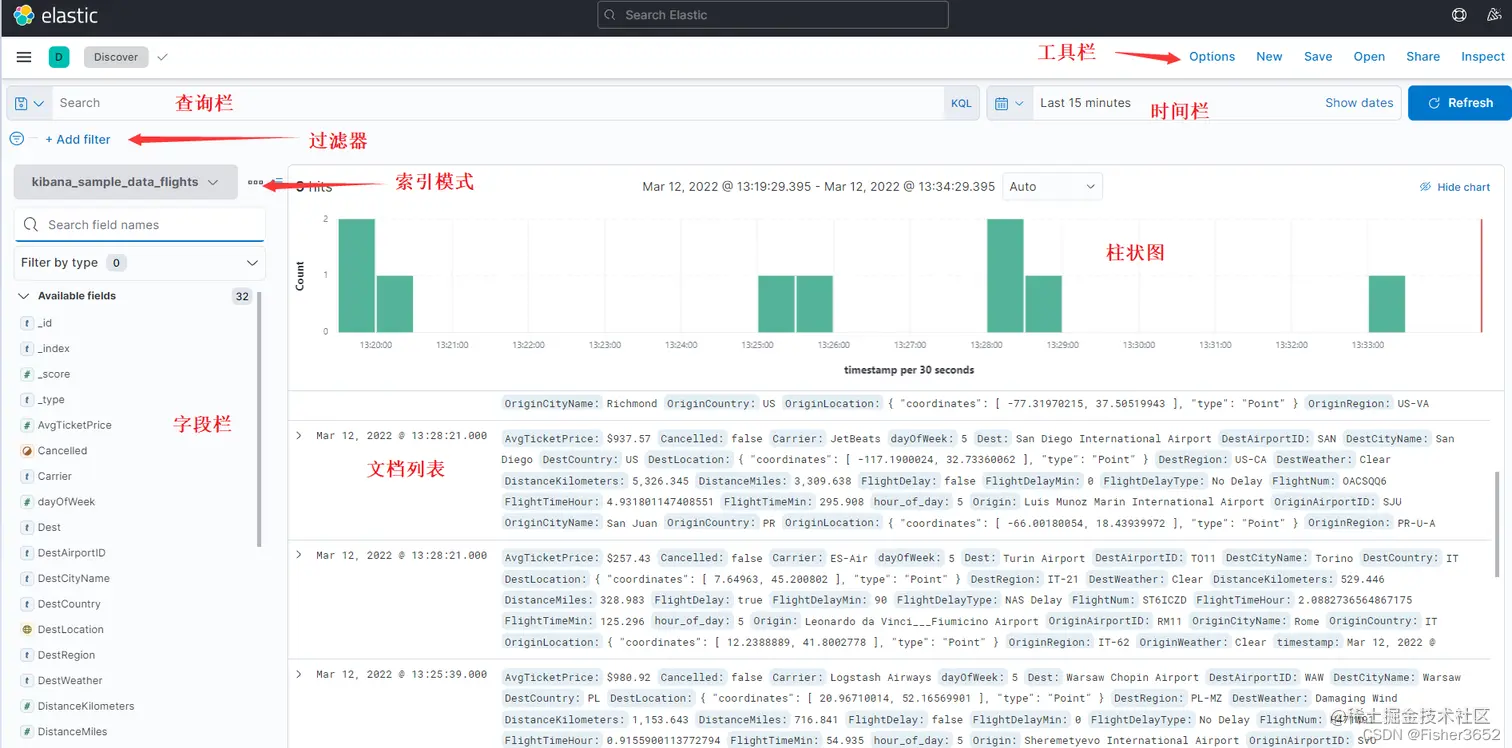
Task: Open the Auto interval dropdown
Action: pos(1052,186)
